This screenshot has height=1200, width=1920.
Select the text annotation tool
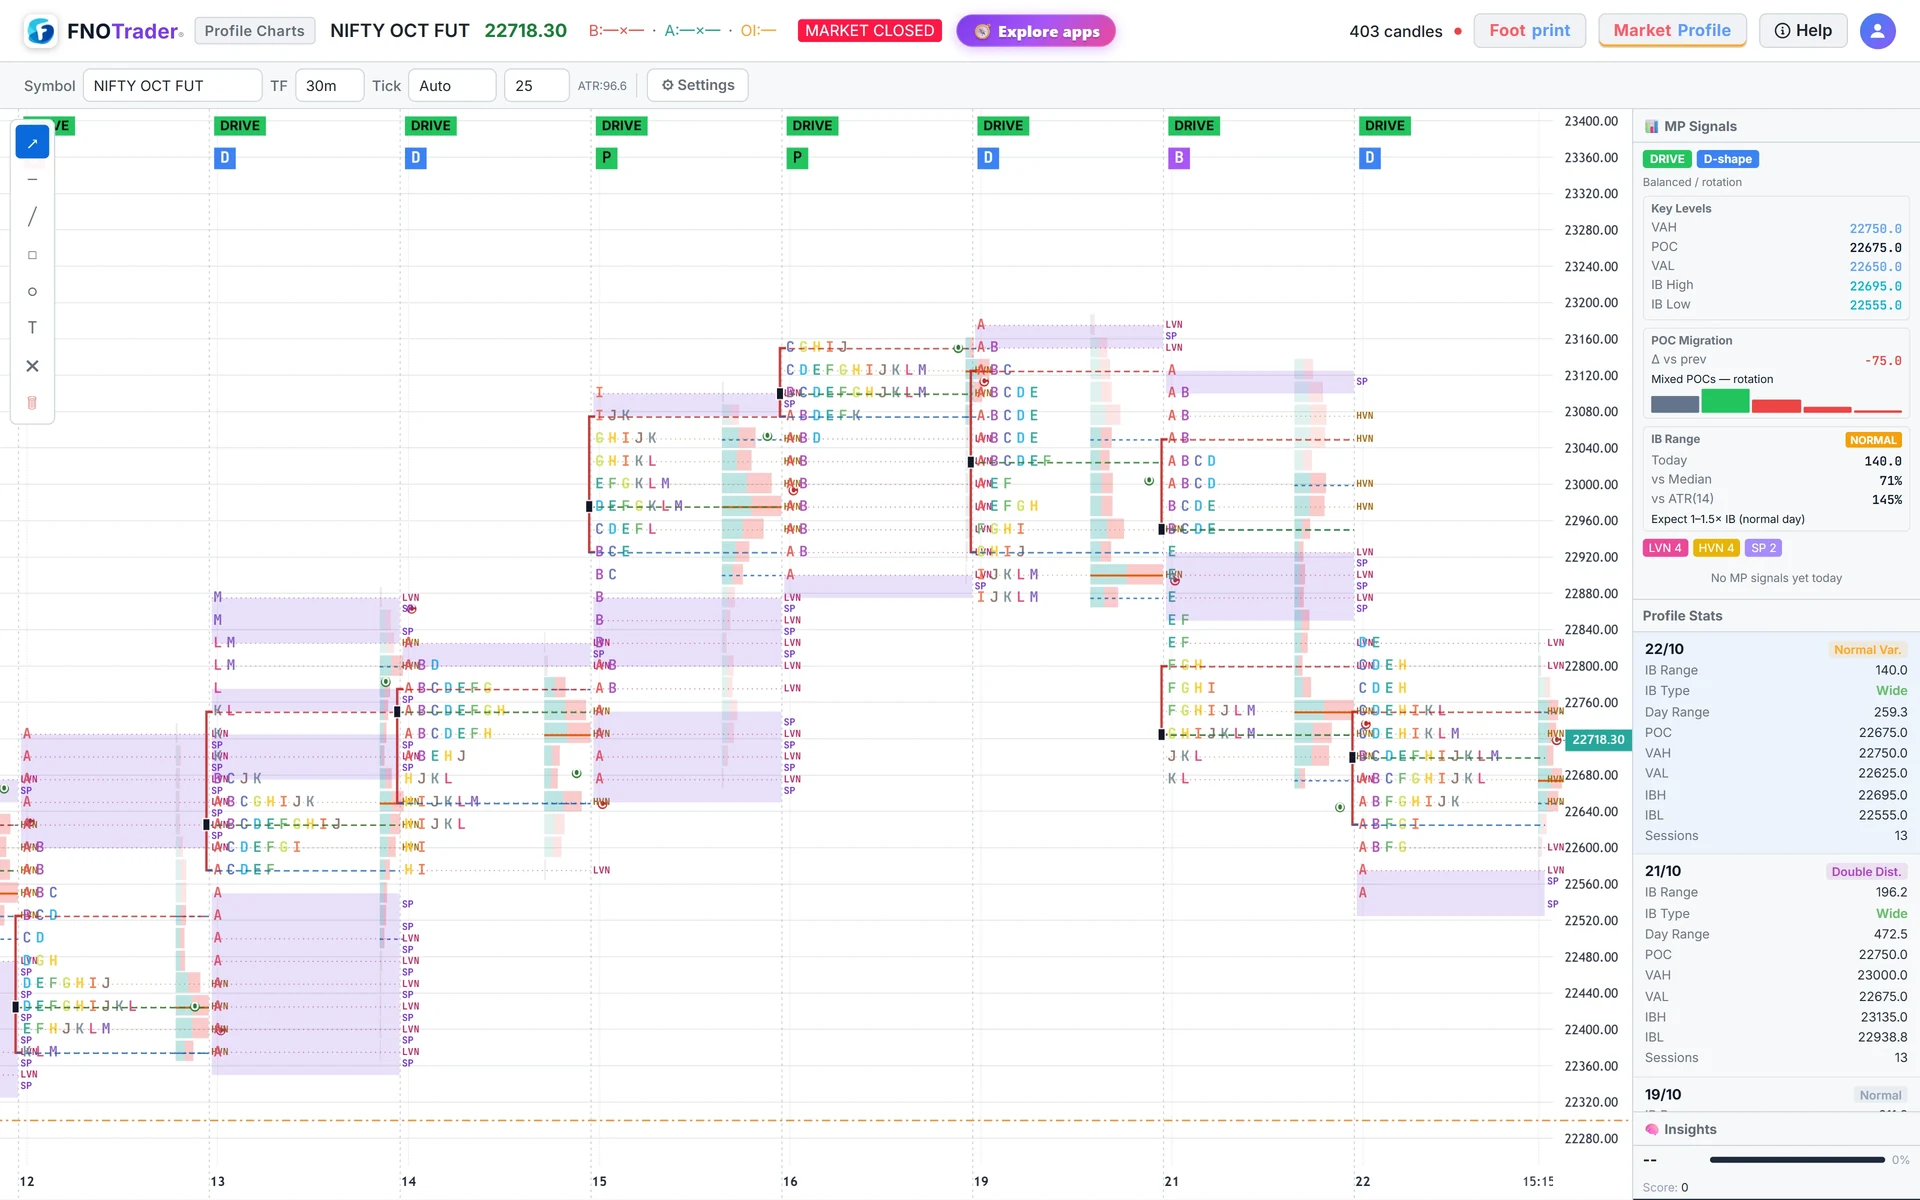click(32, 328)
